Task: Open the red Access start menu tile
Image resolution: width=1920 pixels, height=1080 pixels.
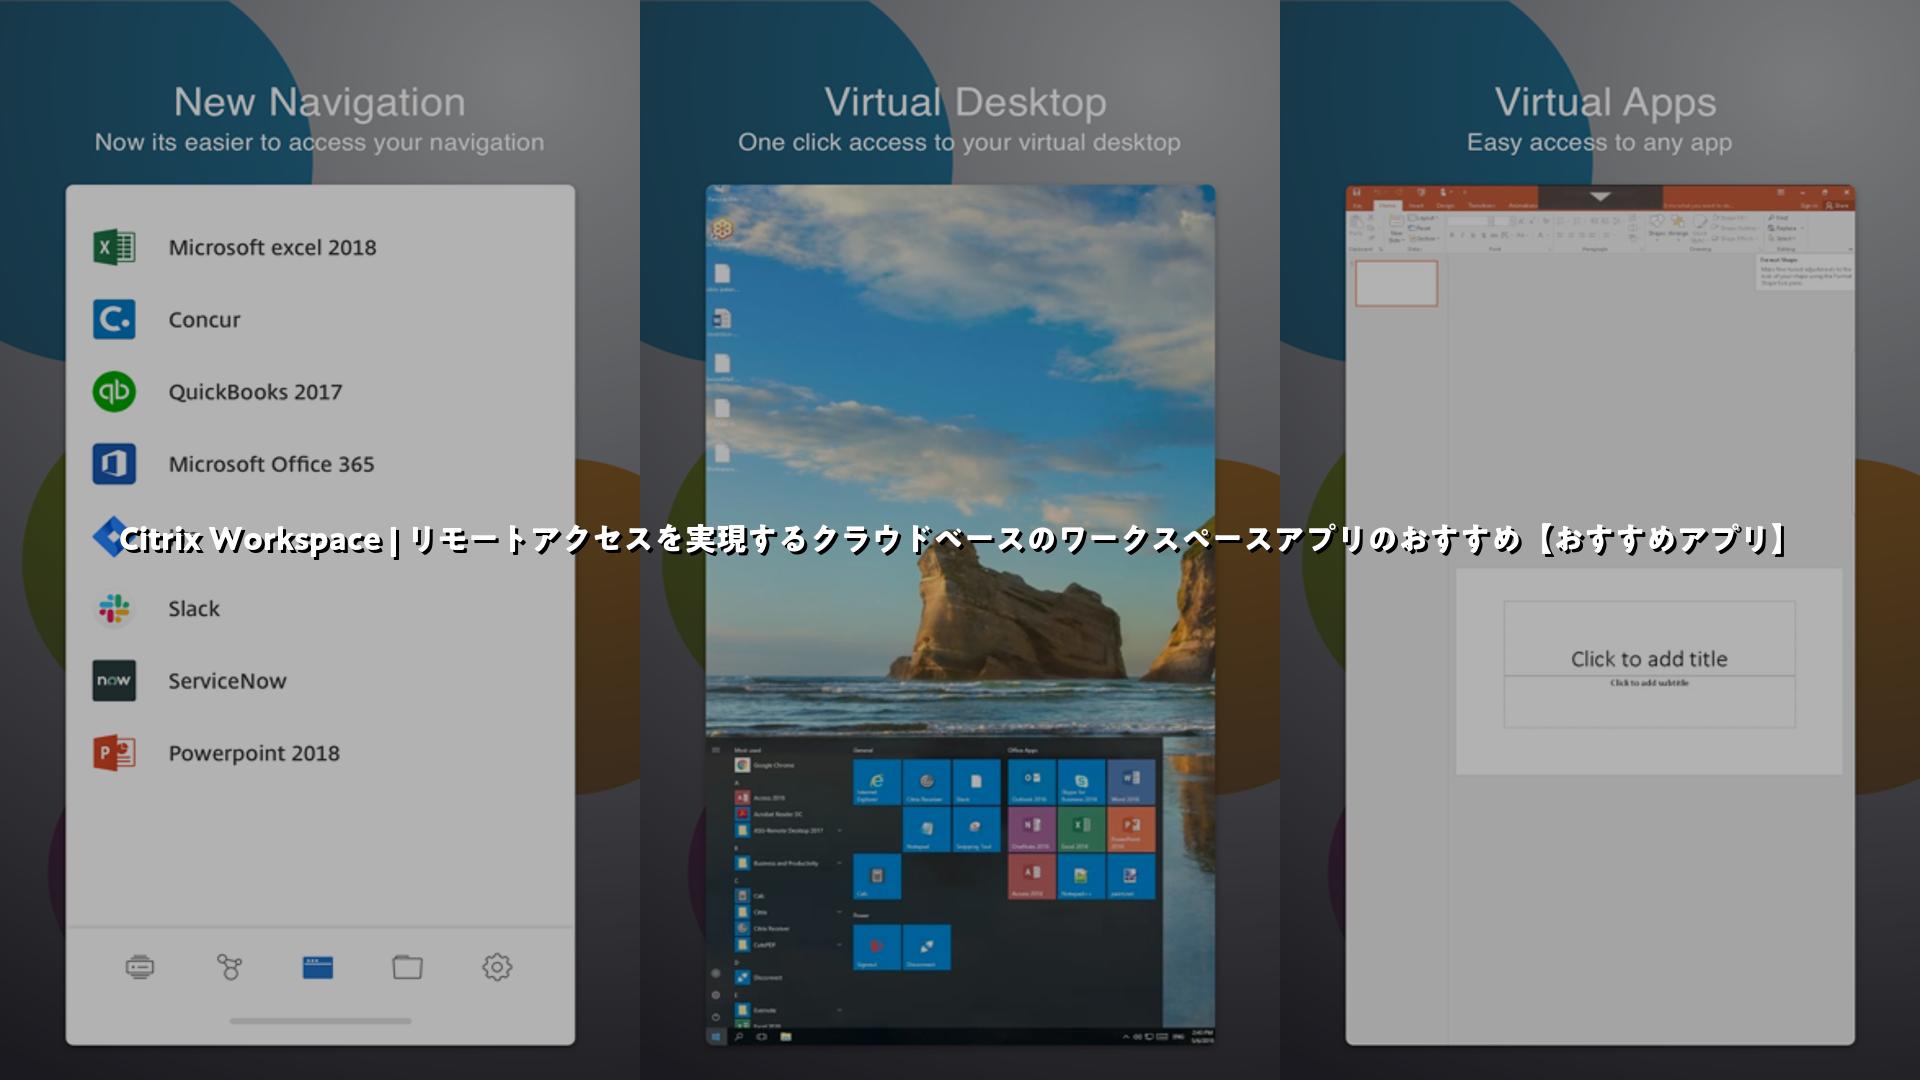Action: pos(1032,877)
